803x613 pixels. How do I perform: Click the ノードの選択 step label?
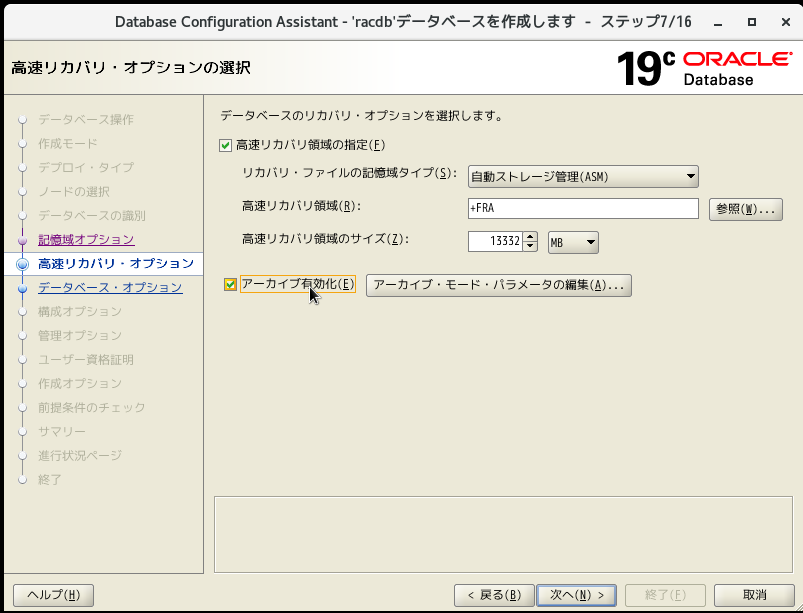(x=74, y=192)
